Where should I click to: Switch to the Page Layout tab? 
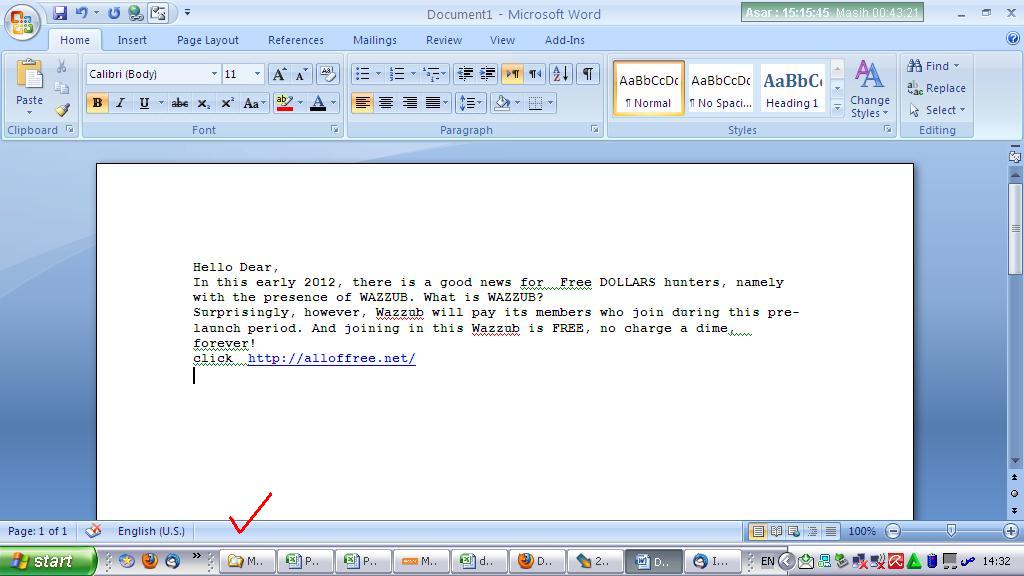tap(208, 40)
